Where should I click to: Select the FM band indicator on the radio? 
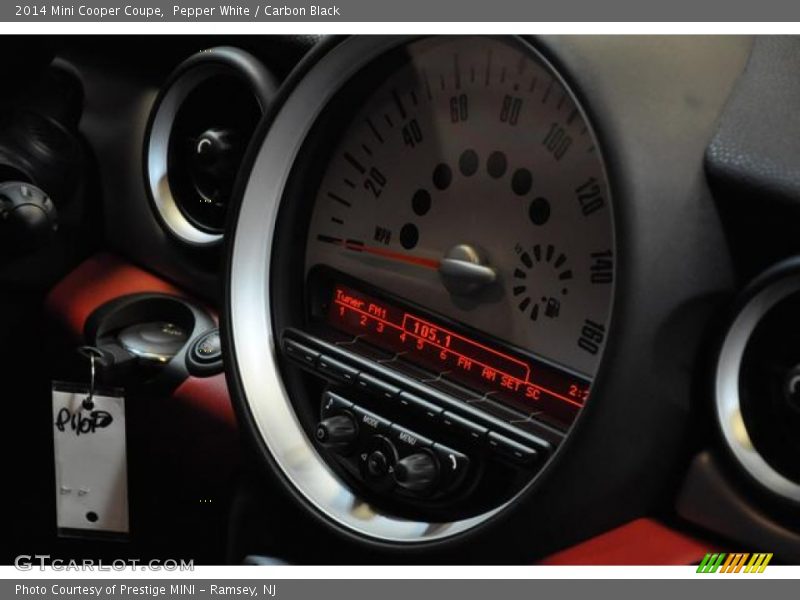click(x=464, y=364)
